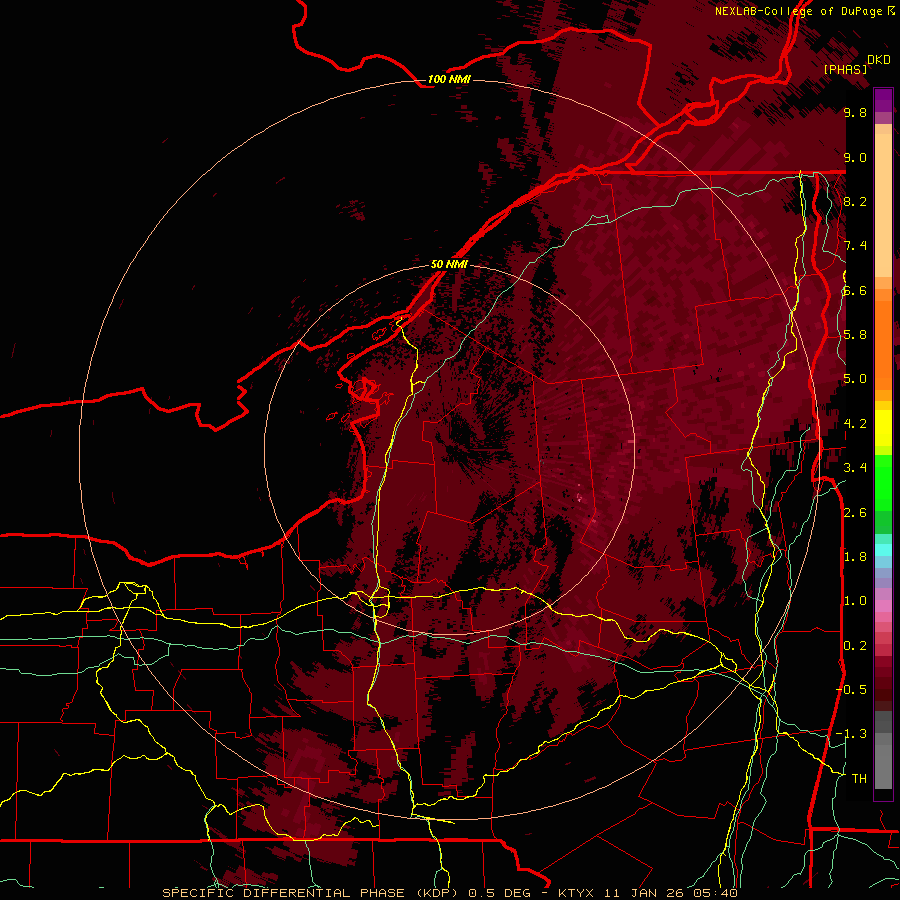
Task: Click the (KDP) caption text
Action: (x=439, y=893)
